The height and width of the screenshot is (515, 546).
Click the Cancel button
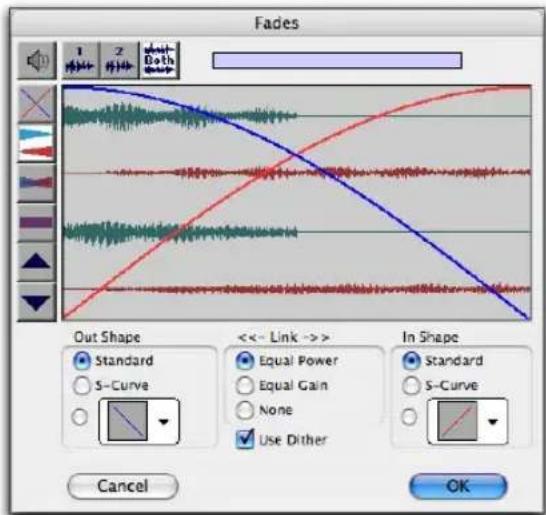(x=123, y=486)
